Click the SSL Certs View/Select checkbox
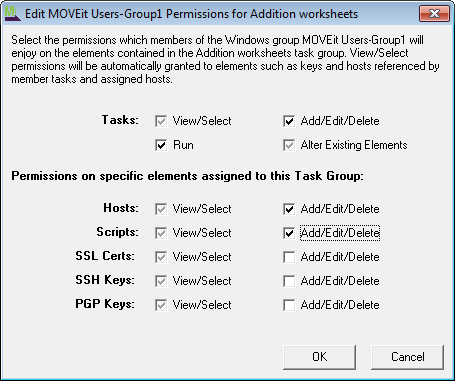 161,257
